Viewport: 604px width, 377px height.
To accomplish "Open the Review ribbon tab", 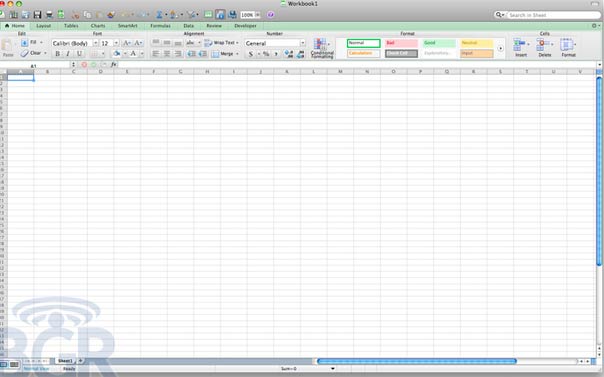I will pos(214,26).
